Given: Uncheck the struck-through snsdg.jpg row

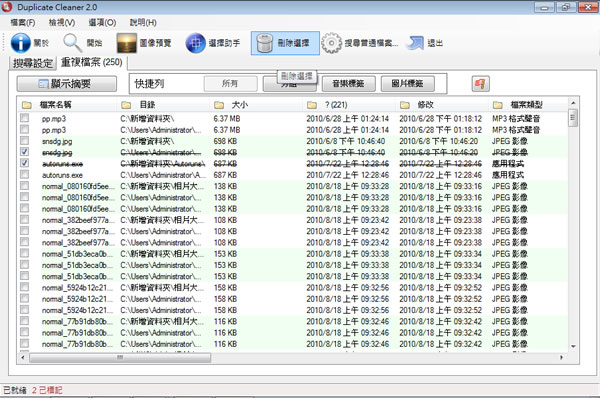Looking at the screenshot, I should pyautogui.click(x=24, y=152).
